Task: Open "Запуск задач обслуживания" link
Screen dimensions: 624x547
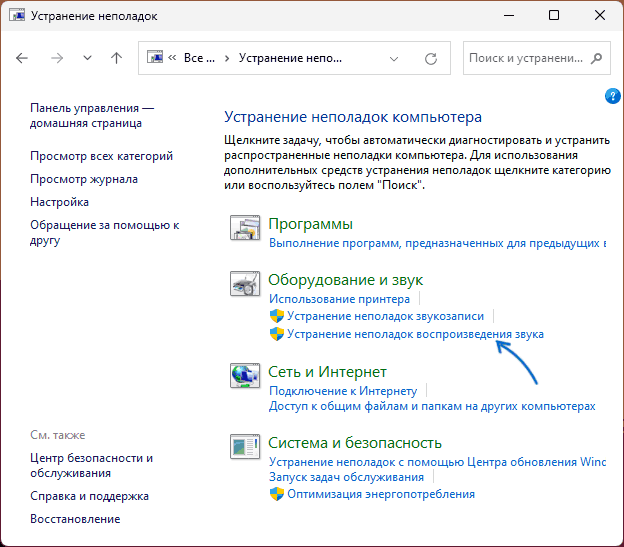Action: pos(346,477)
